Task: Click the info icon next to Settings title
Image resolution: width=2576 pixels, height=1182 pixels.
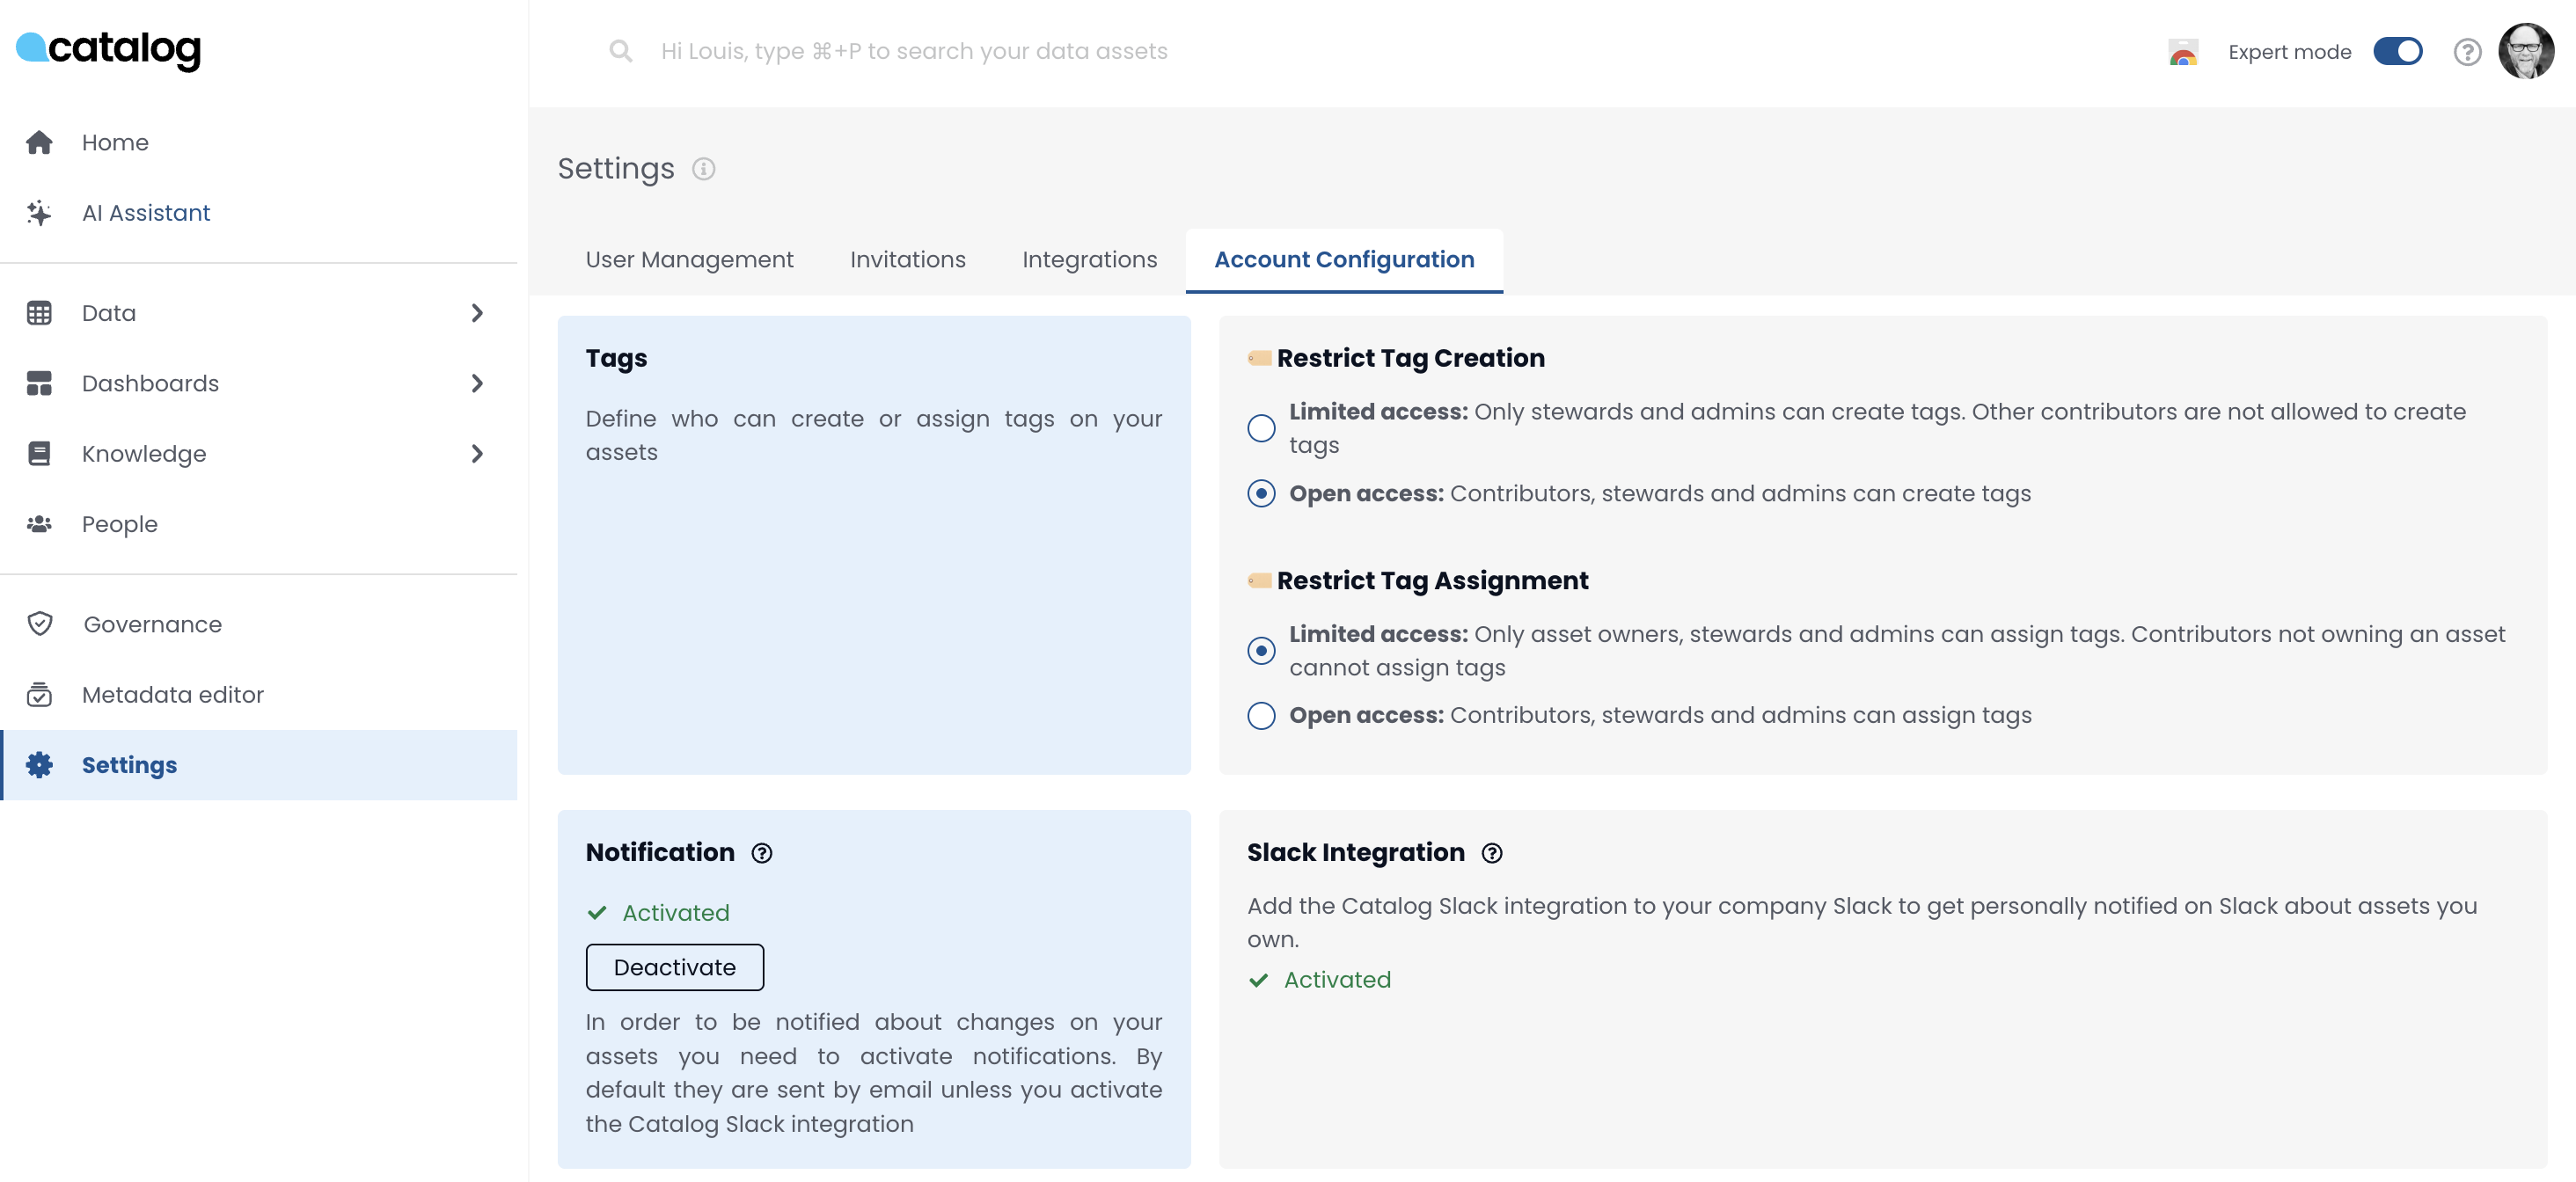Action: click(704, 169)
